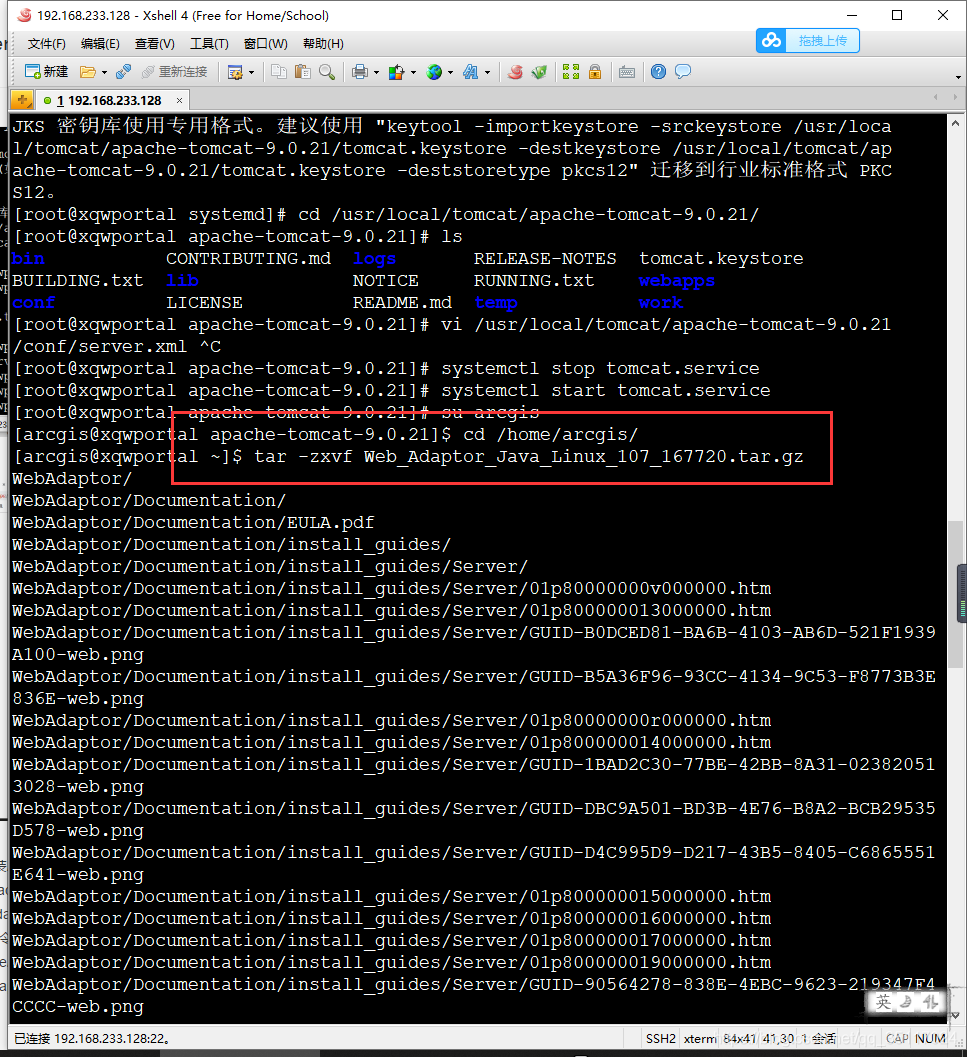Open the toolbar options overflow arrow
This screenshot has width=967, height=1057.
(x=958, y=77)
